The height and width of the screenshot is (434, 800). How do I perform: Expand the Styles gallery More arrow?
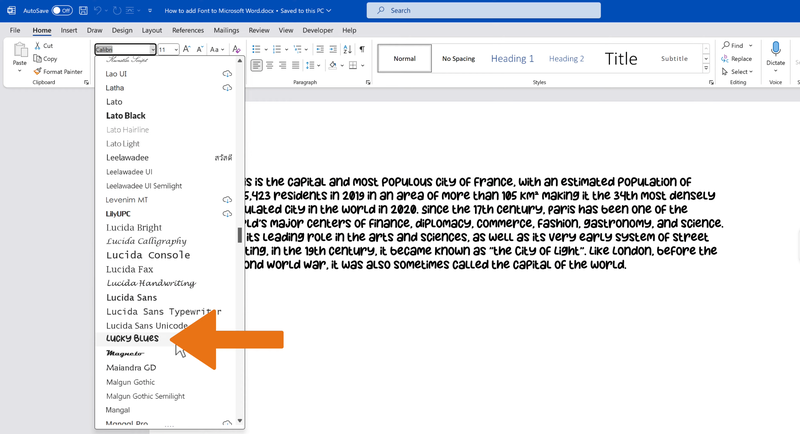point(706,68)
